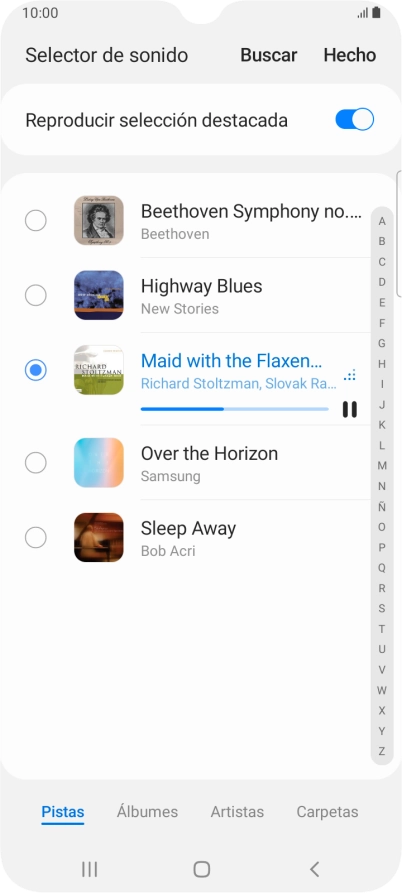This screenshot has height=893, width=402.
Task: Tap the Sleep Away album cover
Action: (x=99, y=537)
